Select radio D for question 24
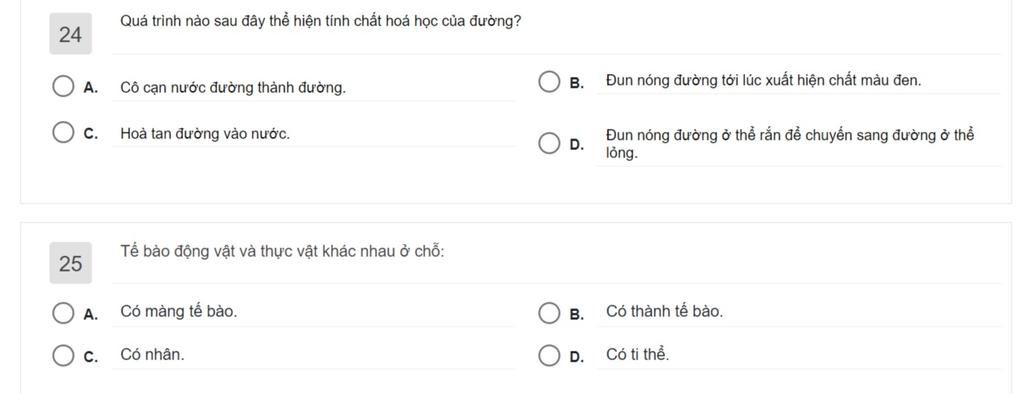 549,144
